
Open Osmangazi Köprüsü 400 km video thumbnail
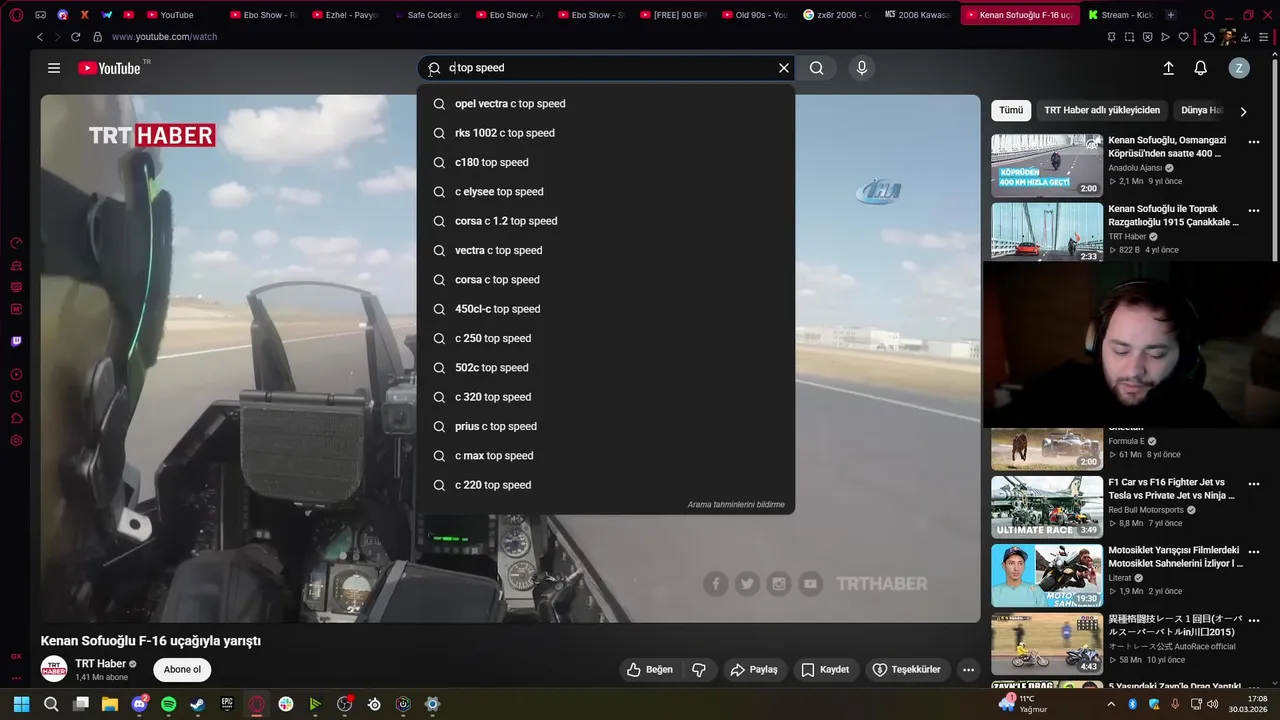(x=1047, y=166)
